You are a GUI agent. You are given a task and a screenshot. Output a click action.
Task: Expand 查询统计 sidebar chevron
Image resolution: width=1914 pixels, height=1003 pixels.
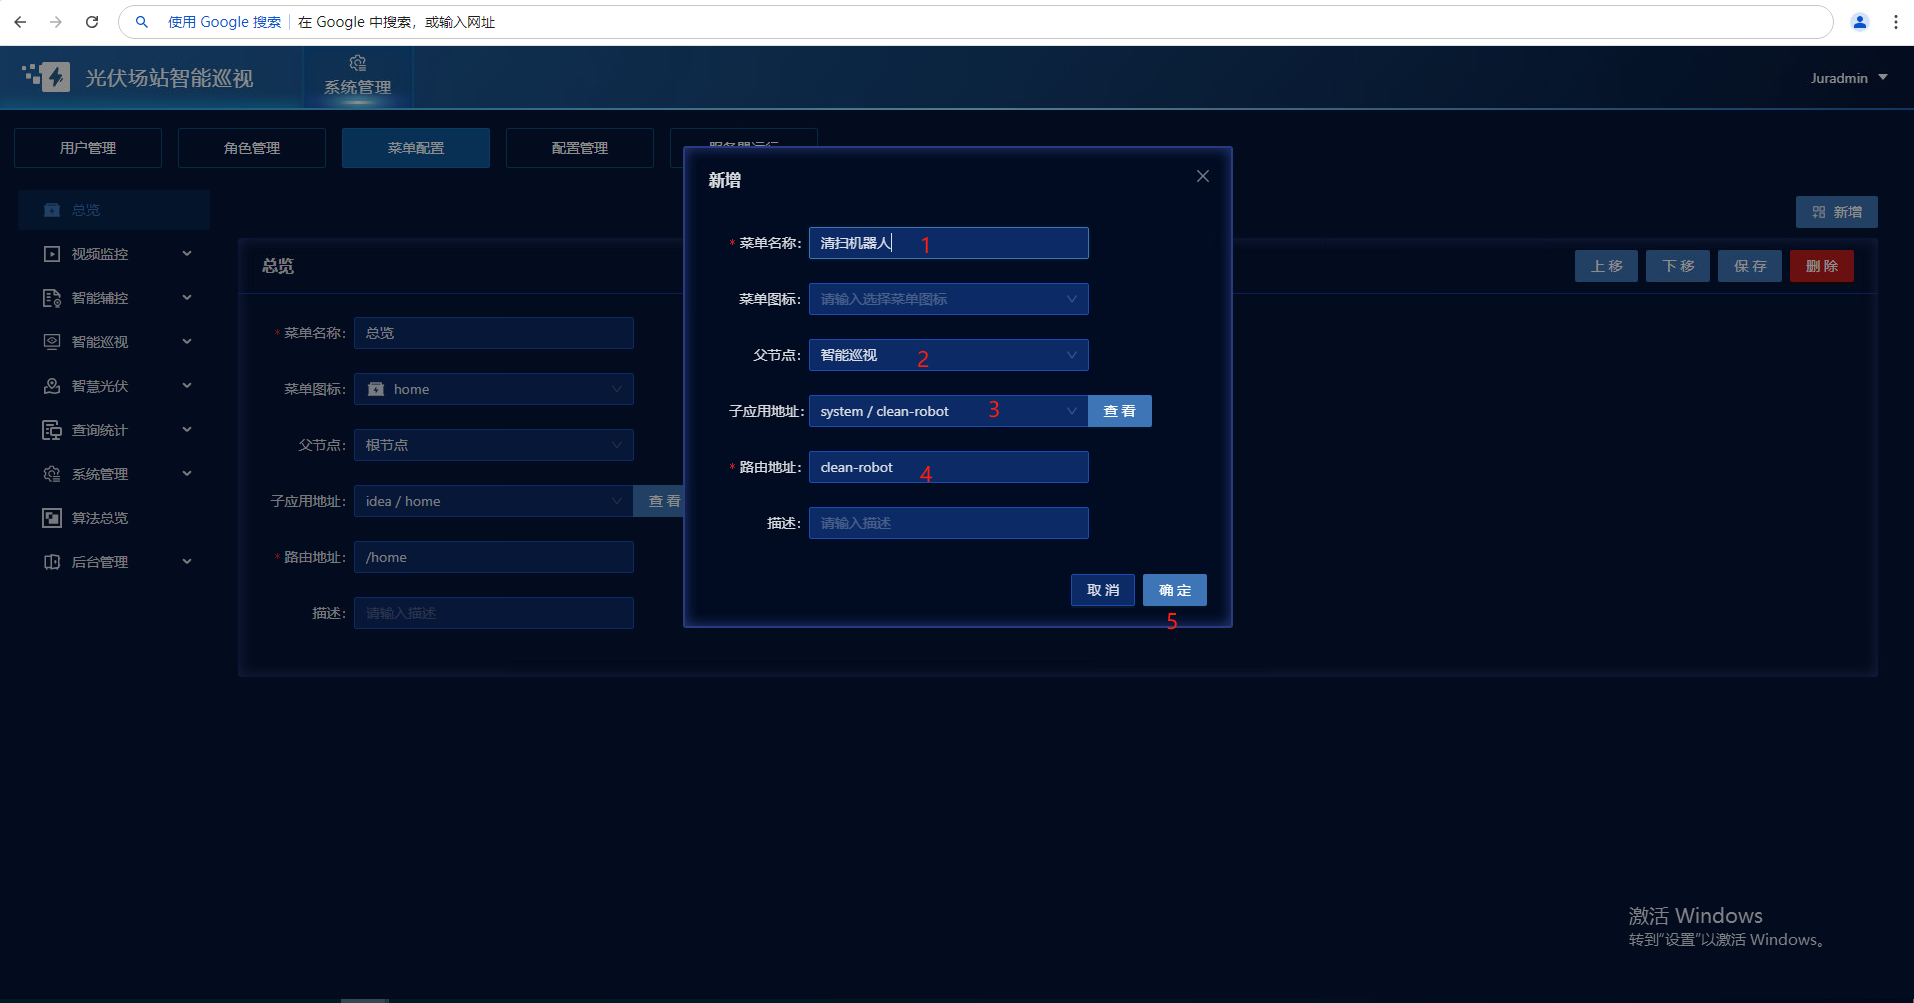(x=187, y=430)
